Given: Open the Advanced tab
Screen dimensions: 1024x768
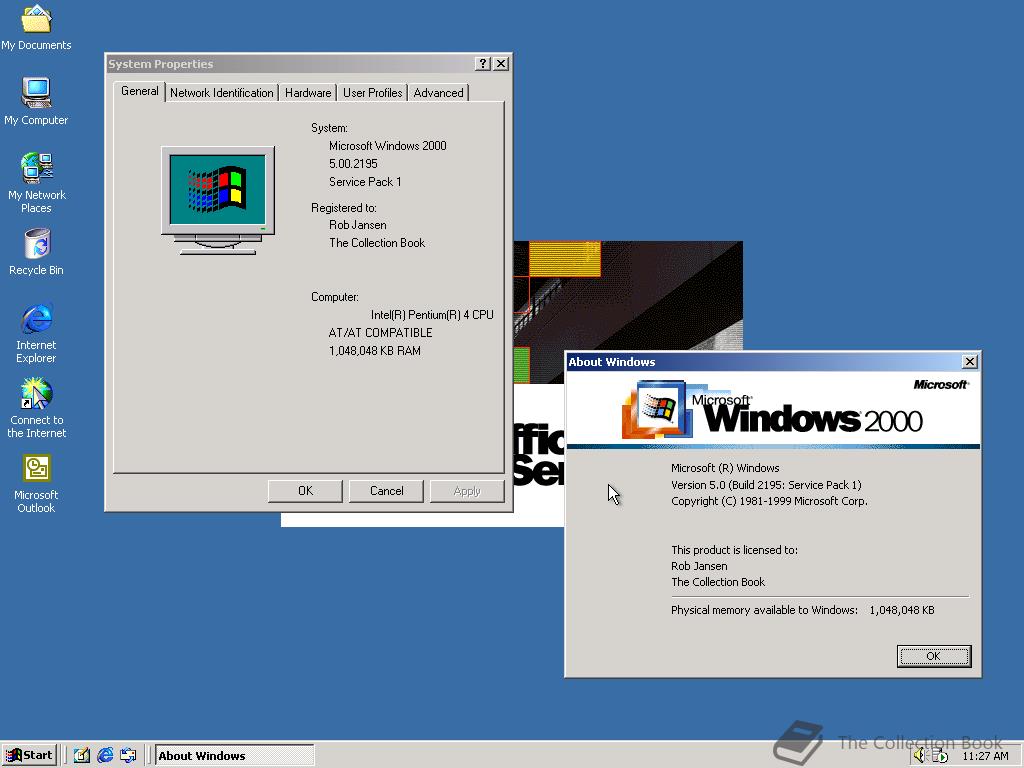Looking at the screenshot, I should click(x=438, y=93).
